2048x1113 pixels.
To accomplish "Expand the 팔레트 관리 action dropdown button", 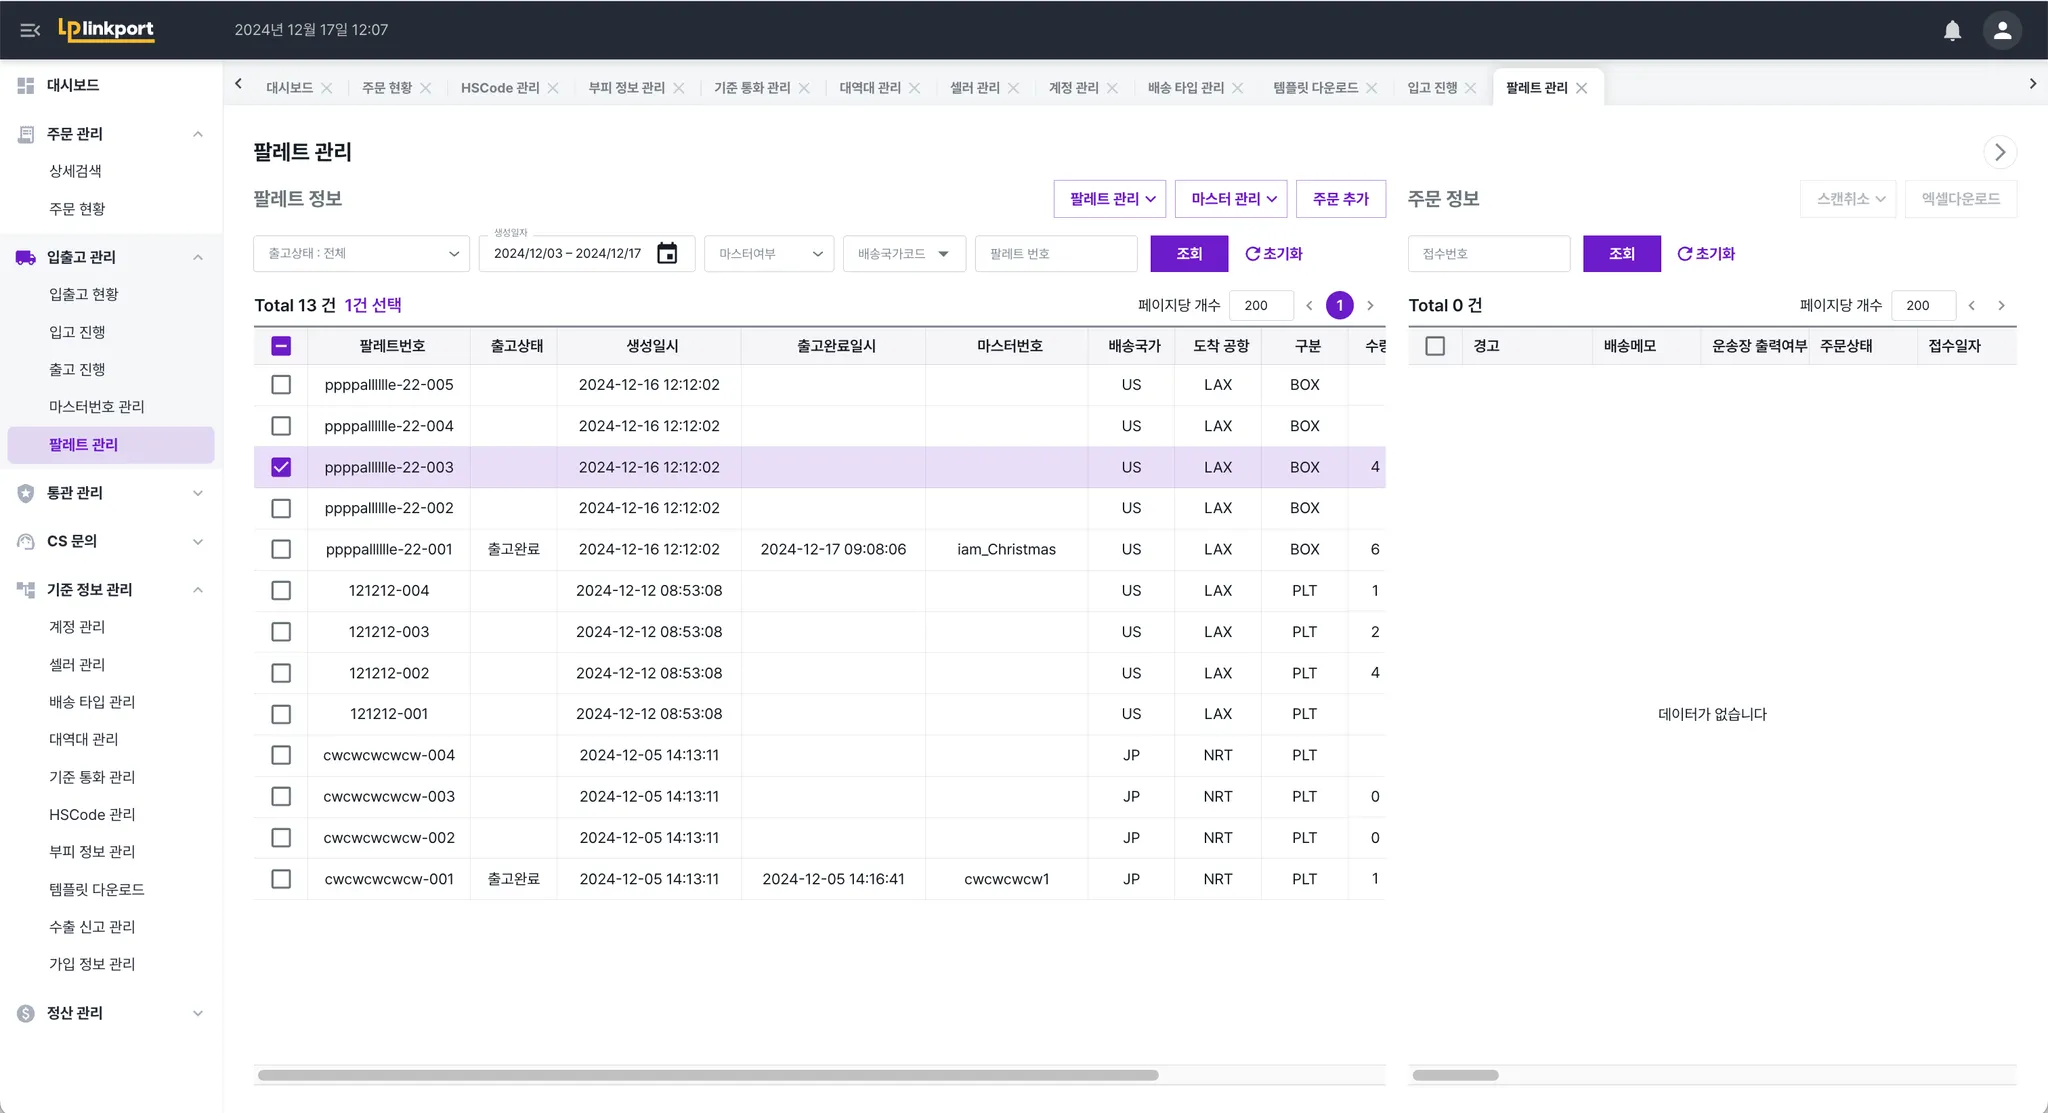I will (1110, 199).
